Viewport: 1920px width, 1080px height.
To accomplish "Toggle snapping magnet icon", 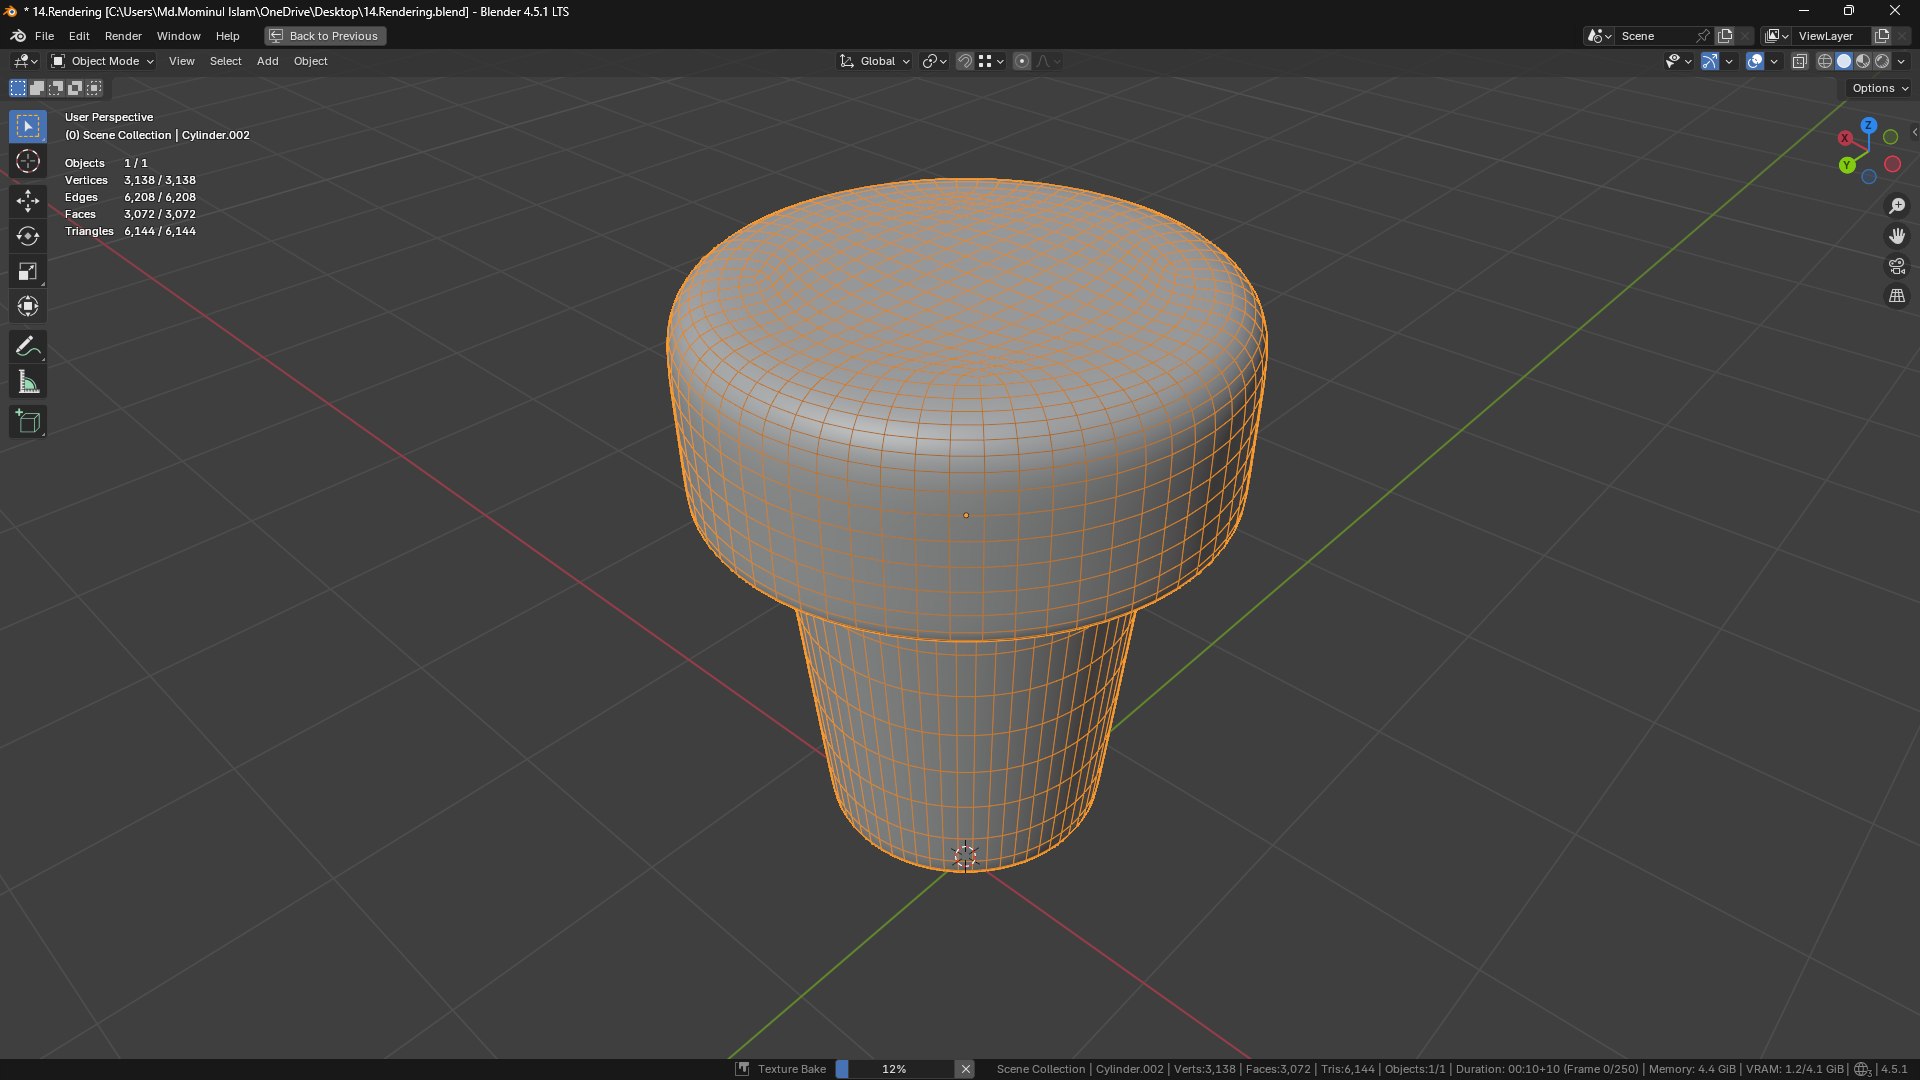I will (964, 61).
